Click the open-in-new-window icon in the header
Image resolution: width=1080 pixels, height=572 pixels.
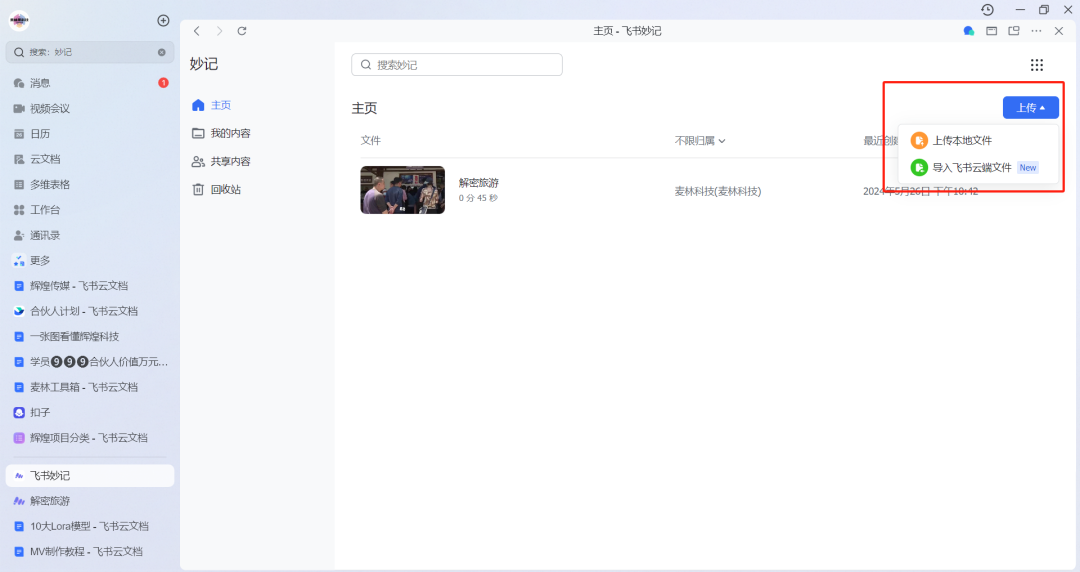coord(1014,31)
